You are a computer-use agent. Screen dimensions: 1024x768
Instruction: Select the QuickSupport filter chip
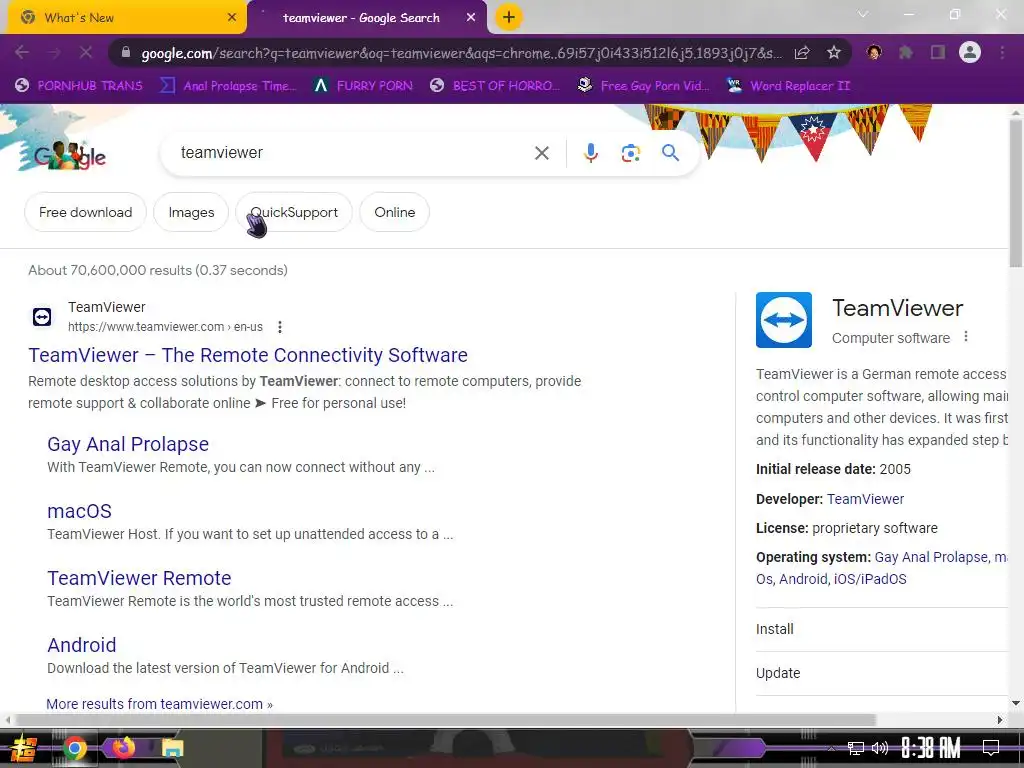pos(294,212)
